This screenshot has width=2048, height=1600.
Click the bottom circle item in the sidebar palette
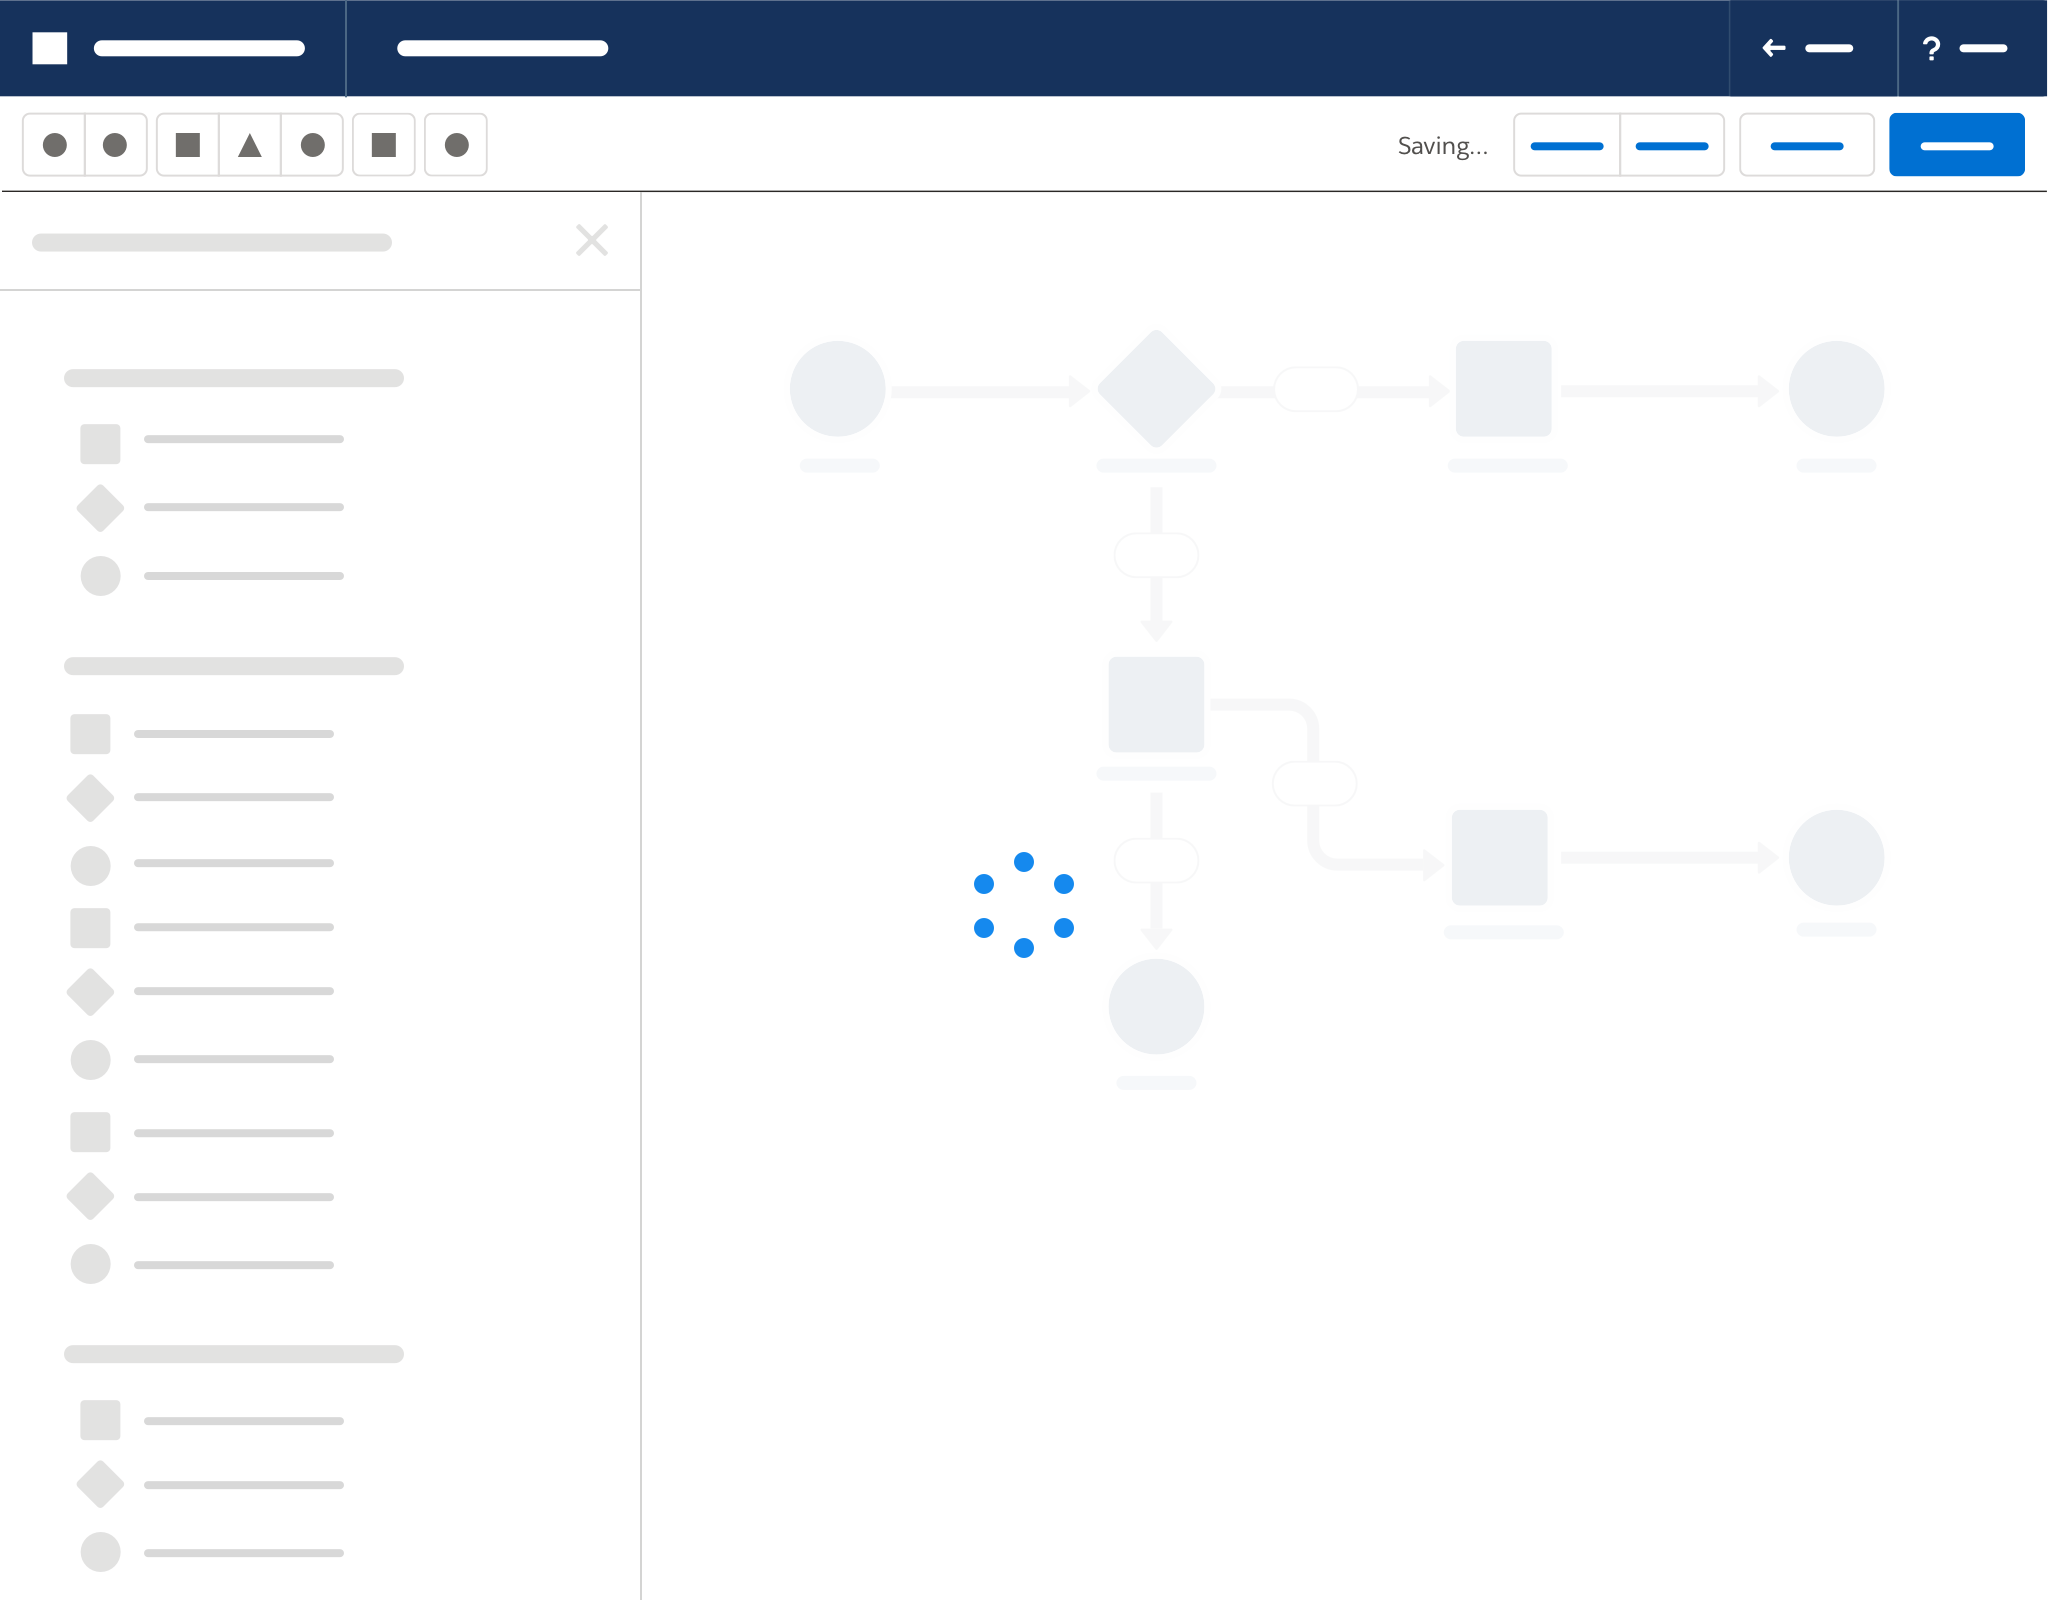click(100, 1552)
